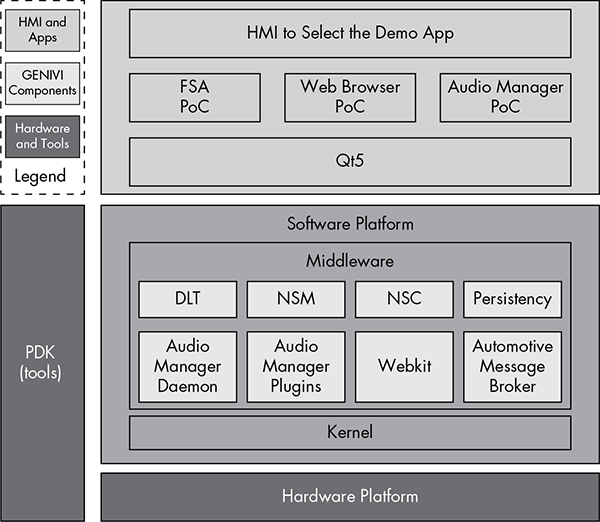Screen dimensions: 600x522
Task: Click the NSC component box
Action: [x=404, y=298]
